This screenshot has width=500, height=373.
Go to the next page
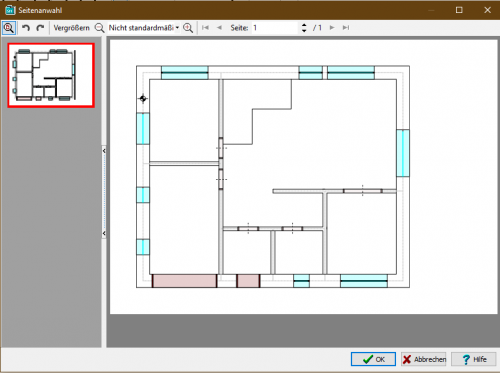click(332, 28)
